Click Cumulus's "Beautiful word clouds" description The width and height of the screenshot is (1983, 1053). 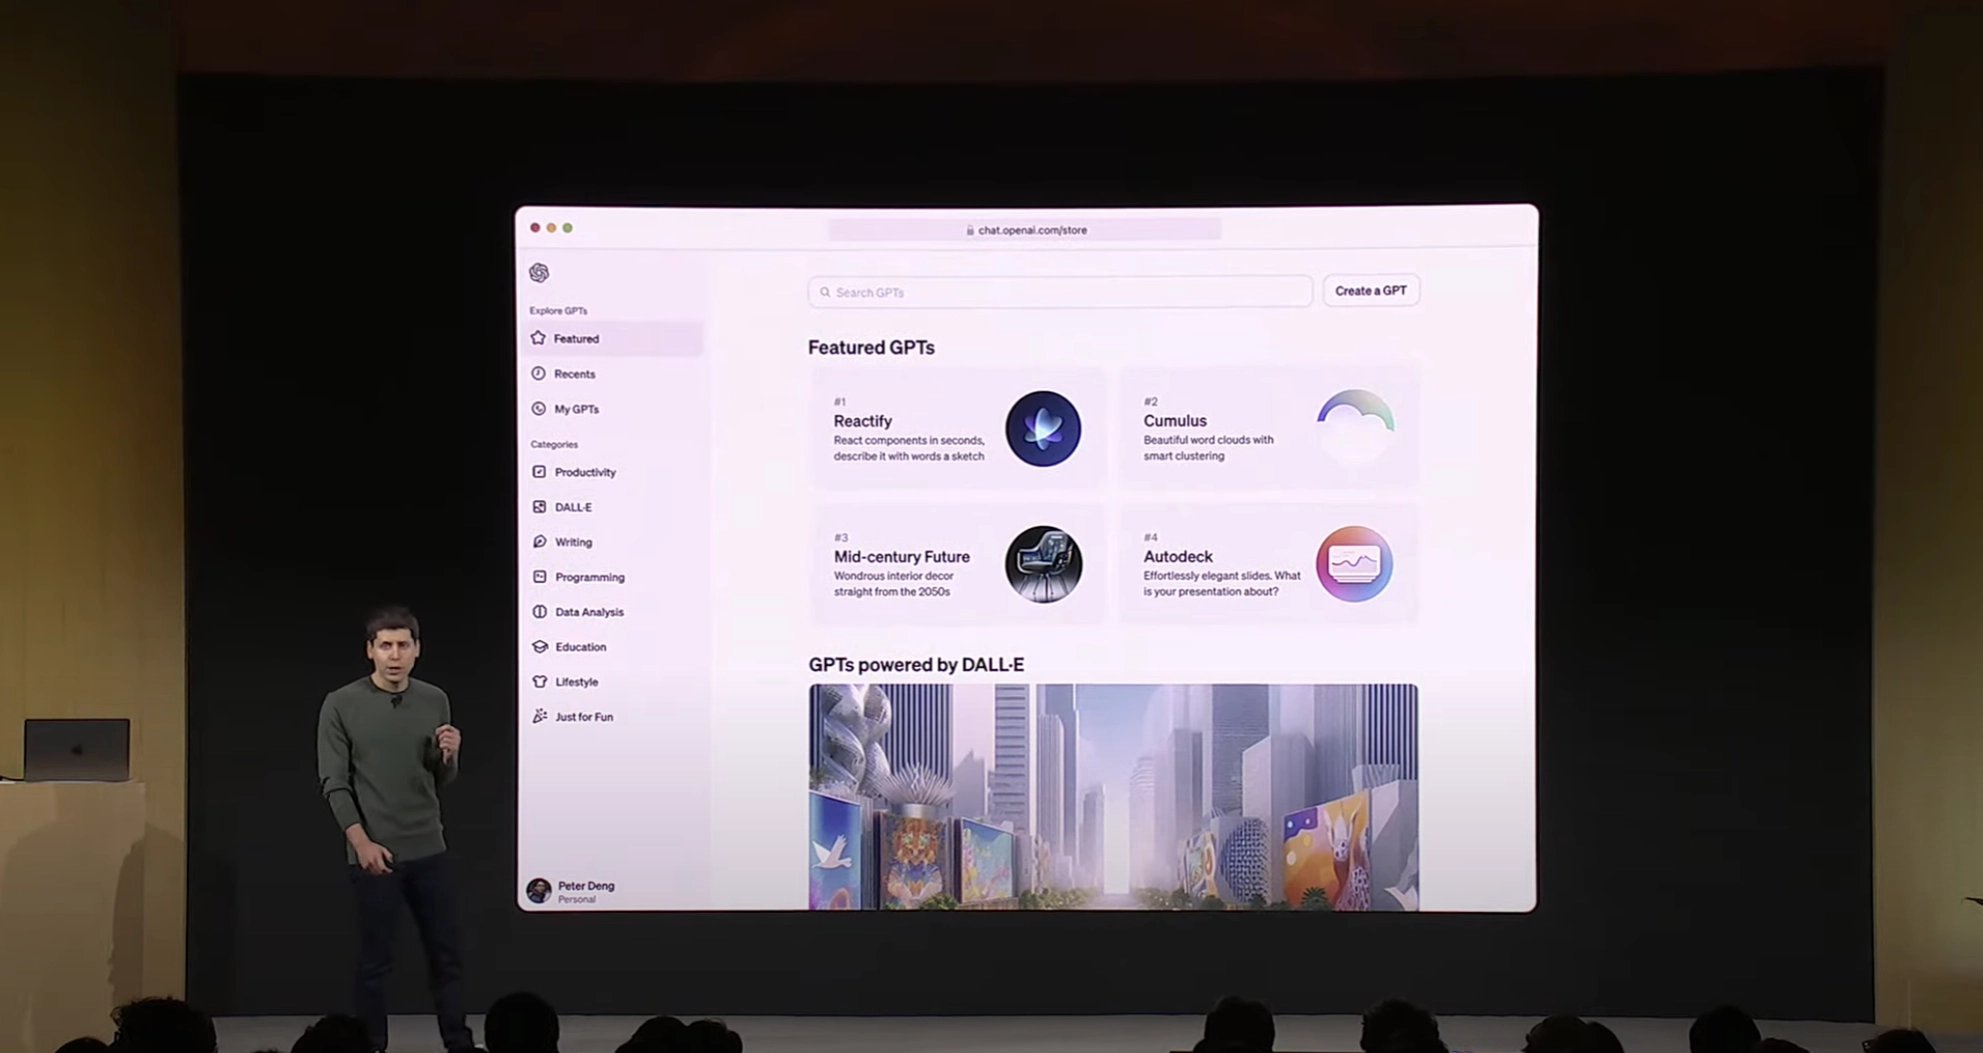click(1209, 448)
